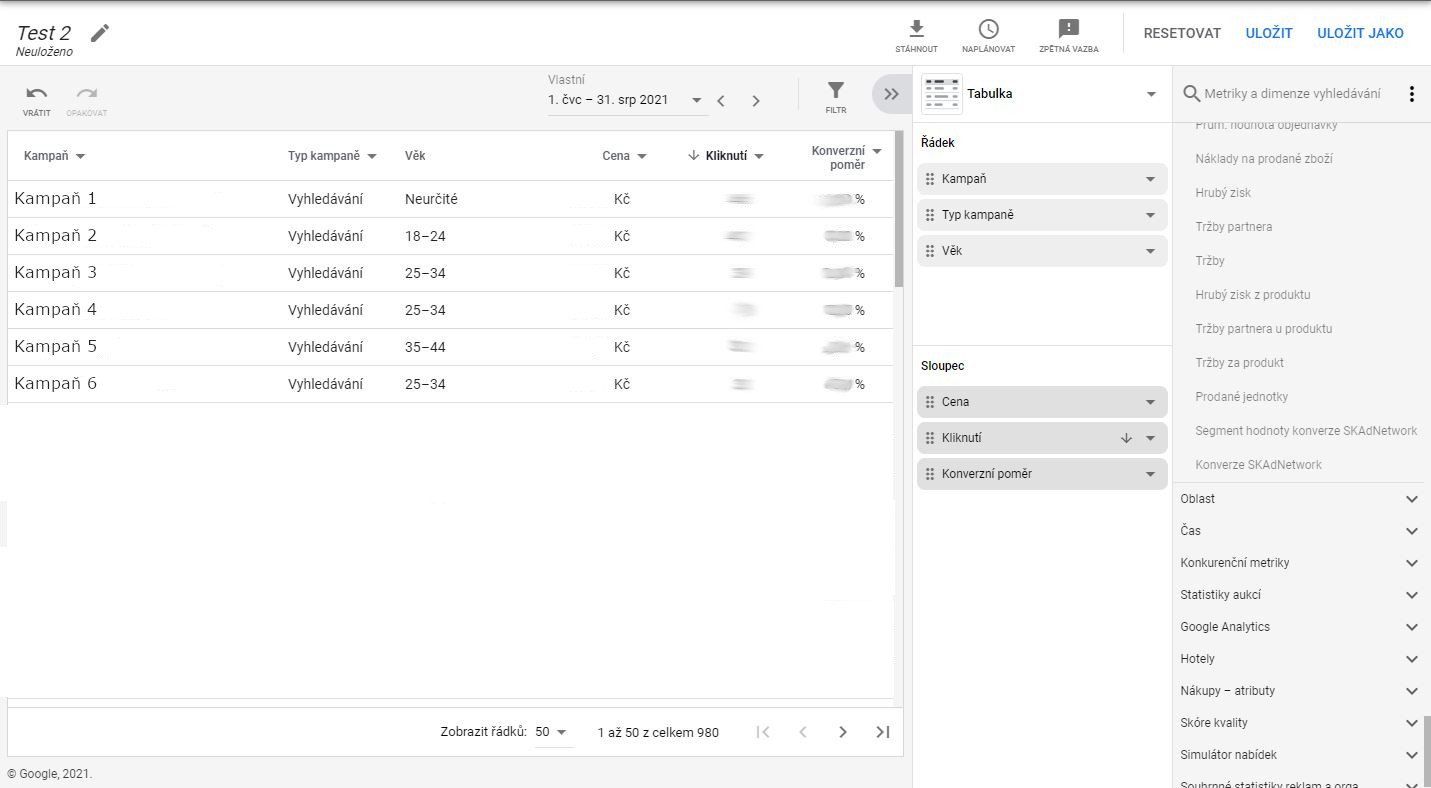This screenshot has width=1431, height=788.
Task: Go to the last page of table
Action: tap(883, 732)
